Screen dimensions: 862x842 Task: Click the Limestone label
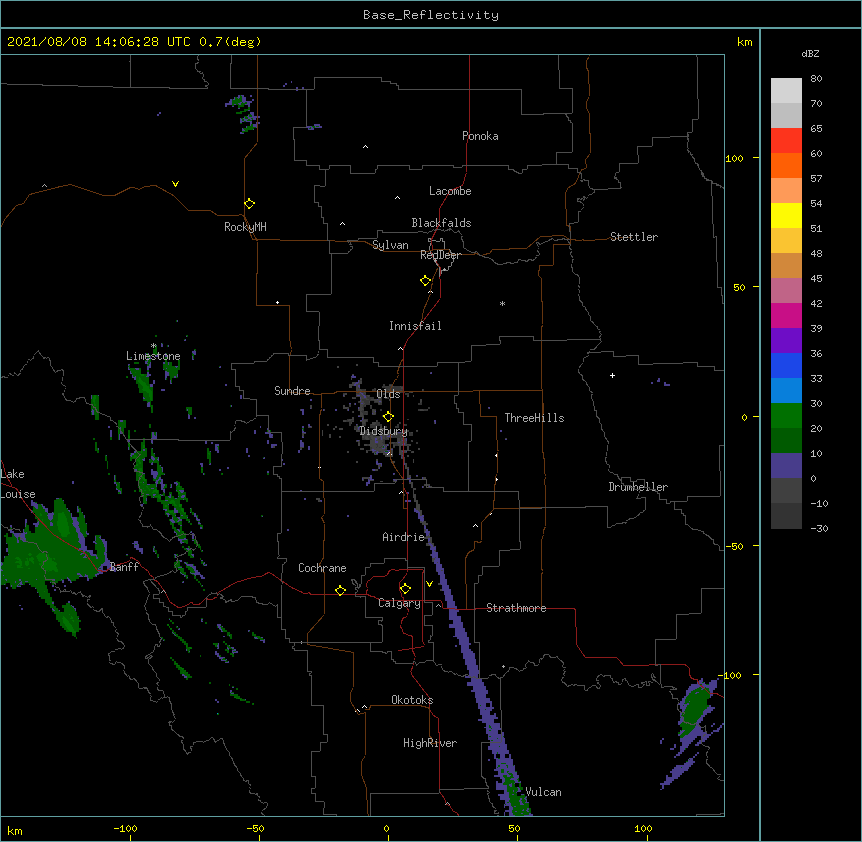pyautogui.click(x=153, y=356)
